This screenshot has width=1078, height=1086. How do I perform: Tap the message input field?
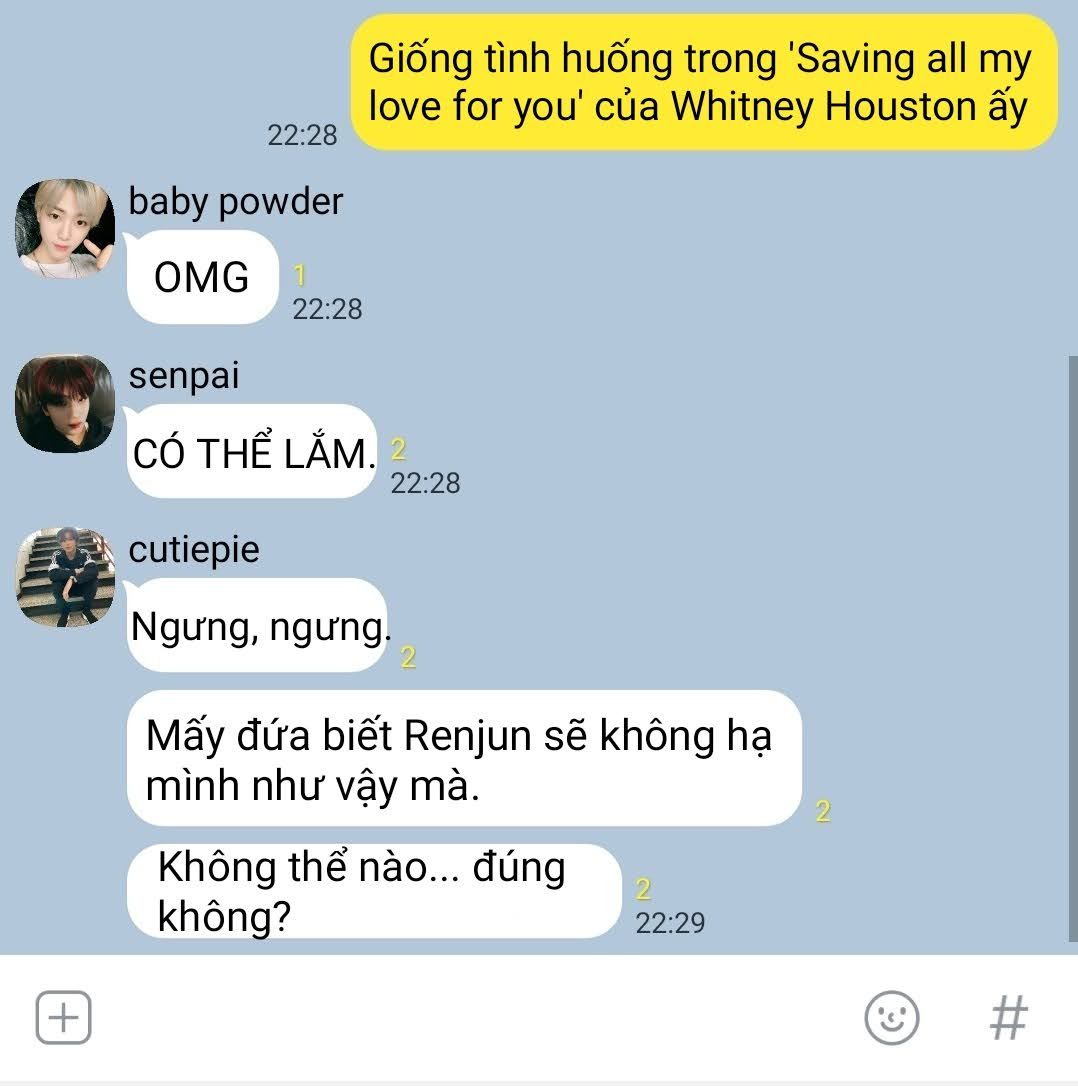click(x=478, y=1017)
